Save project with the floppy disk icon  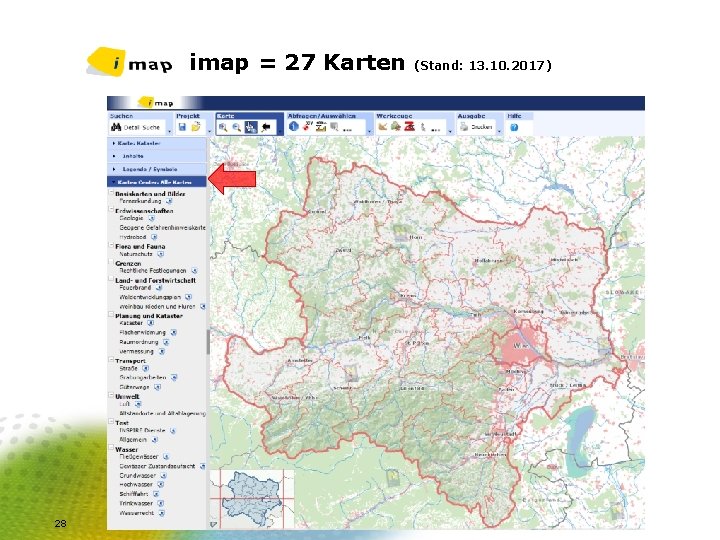(x=182, y=127)
